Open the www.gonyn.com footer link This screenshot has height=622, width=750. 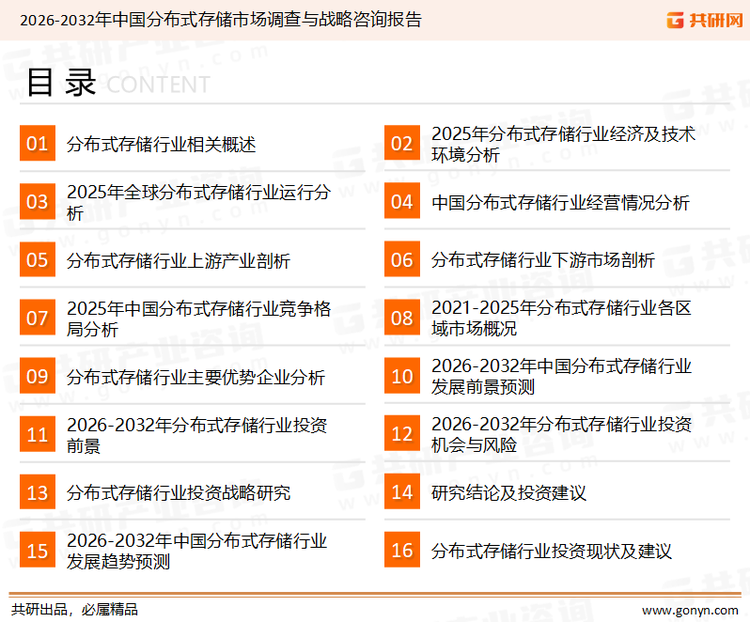click(x=690, y=611)
